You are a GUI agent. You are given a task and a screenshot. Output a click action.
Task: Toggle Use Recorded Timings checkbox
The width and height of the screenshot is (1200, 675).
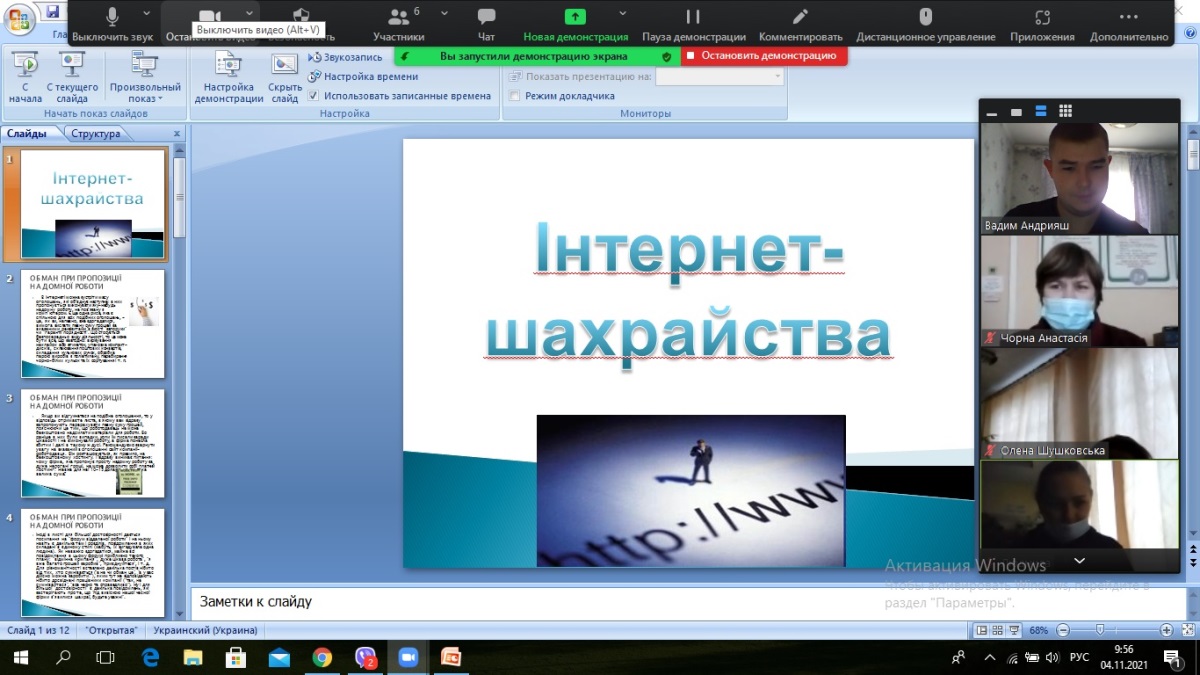314,96
